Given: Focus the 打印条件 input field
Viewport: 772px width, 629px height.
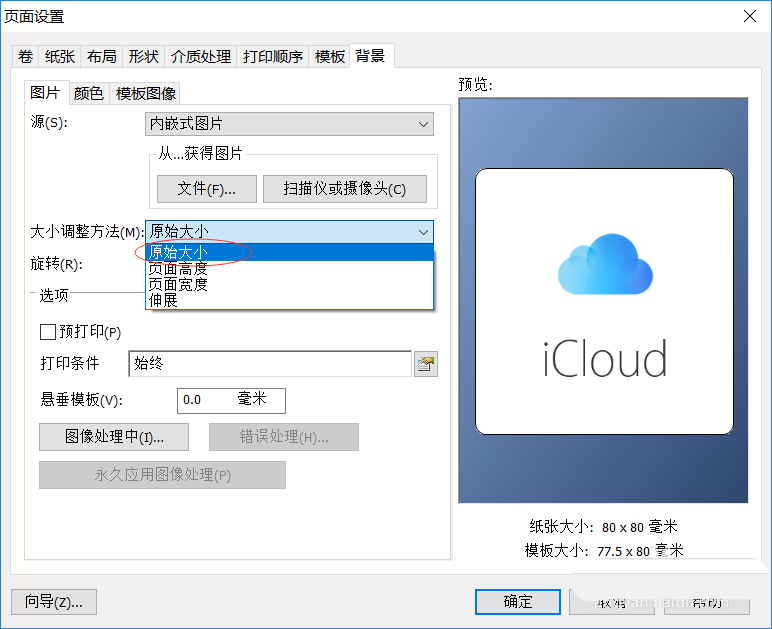Looking at the screenshot, I should click(270, 364).
